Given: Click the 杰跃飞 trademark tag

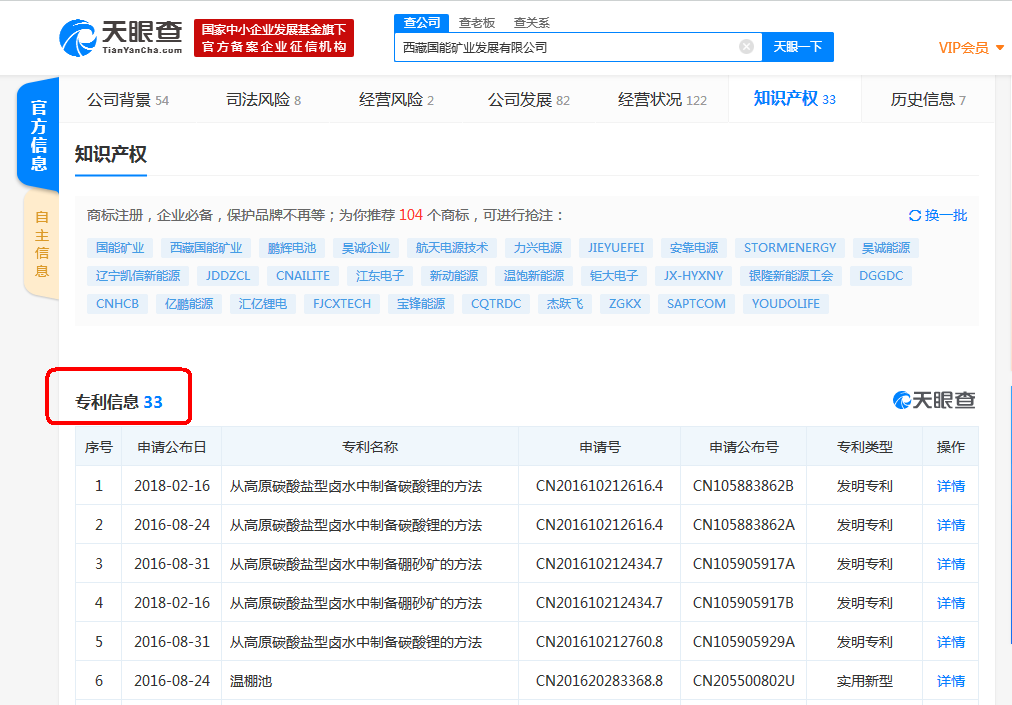Looking at the screenshot, I should (x=565, y=303).
